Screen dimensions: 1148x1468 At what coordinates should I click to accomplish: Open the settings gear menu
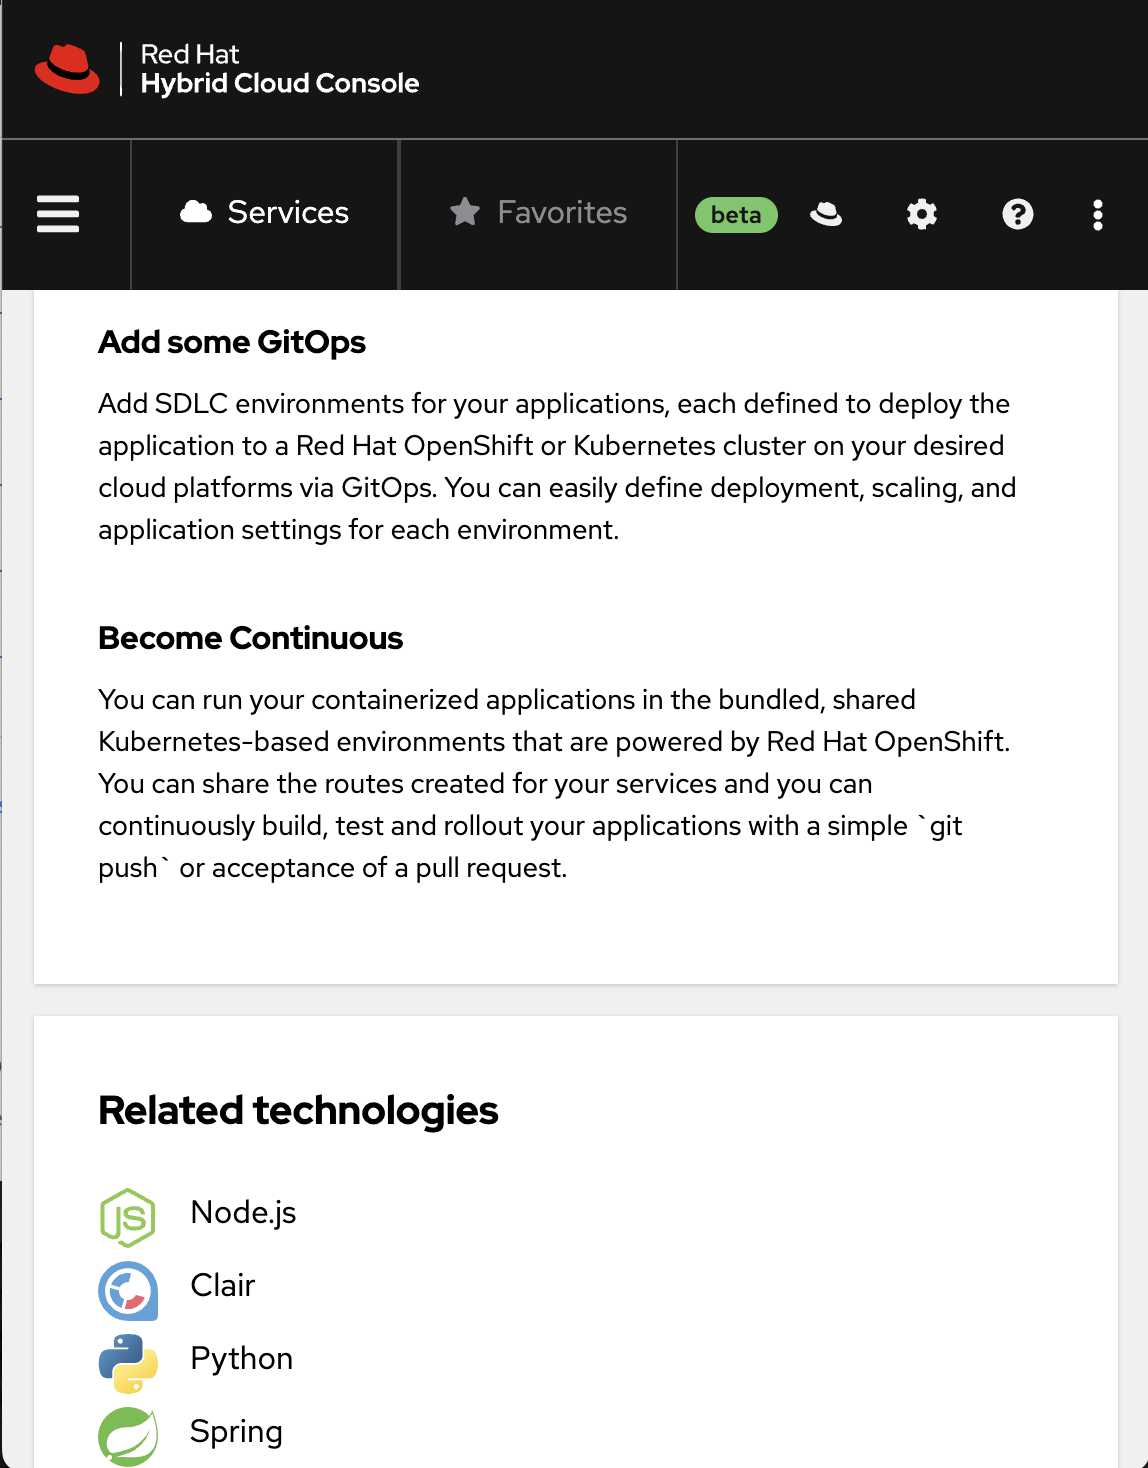[922, 214]
